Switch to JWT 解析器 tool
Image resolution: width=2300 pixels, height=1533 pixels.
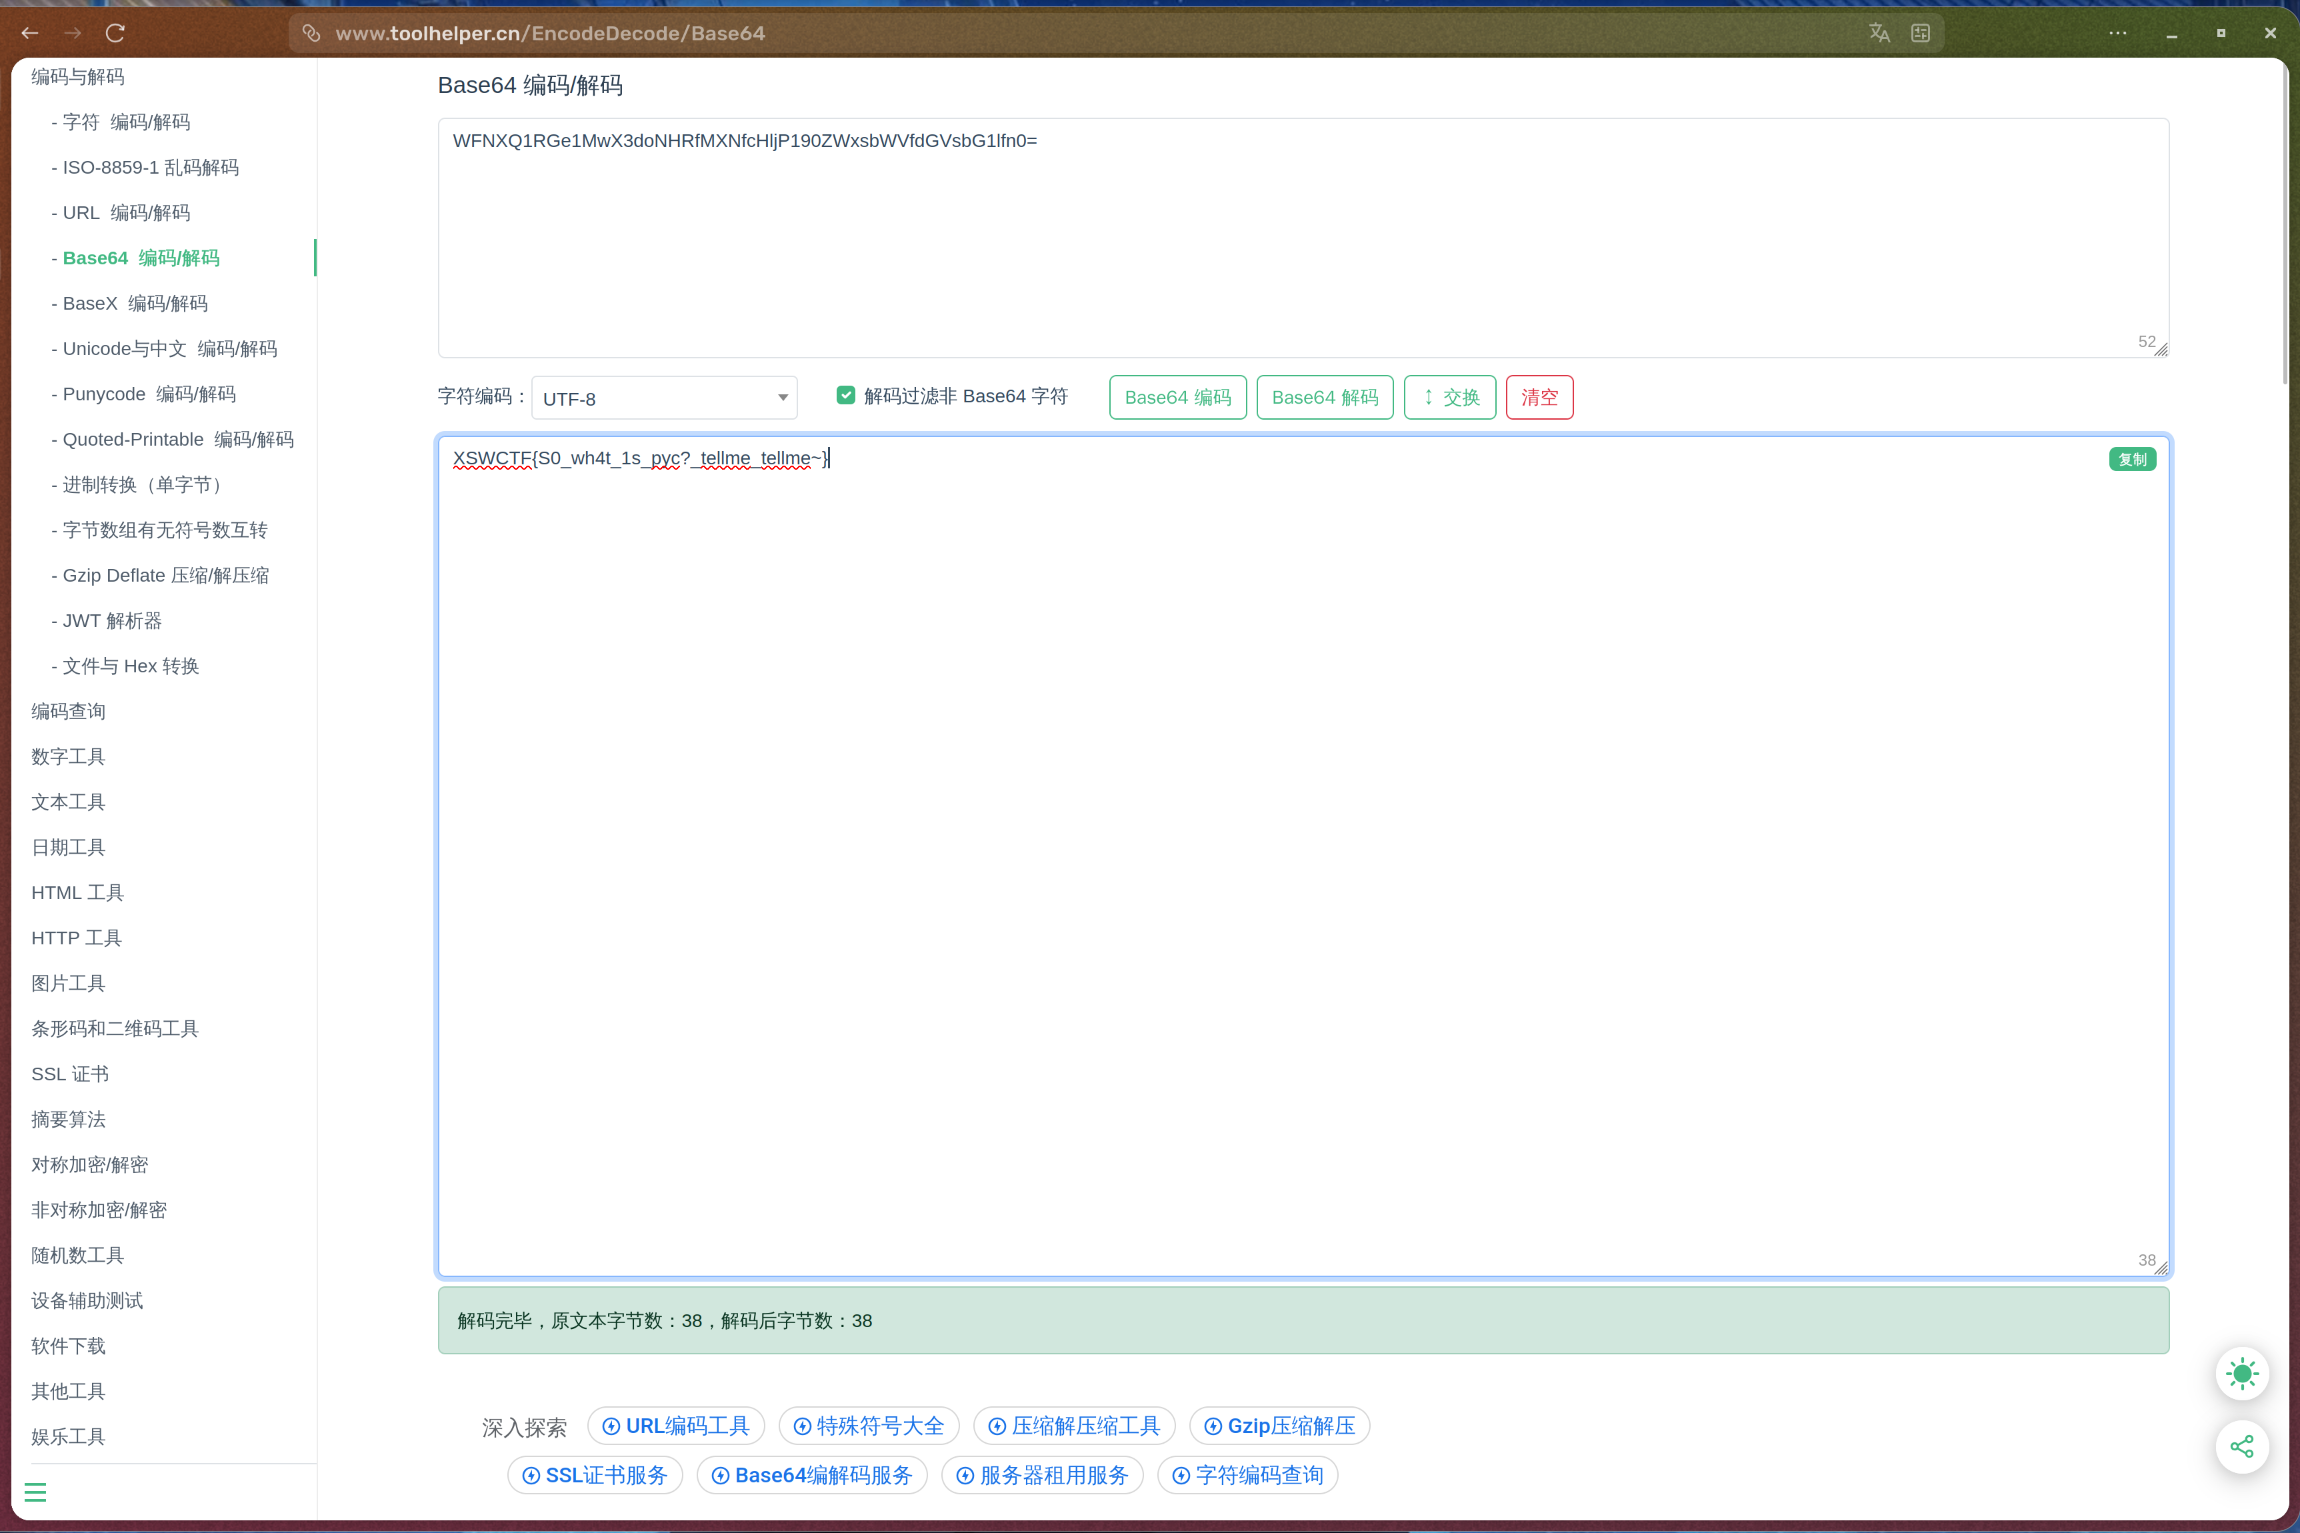point(111,620)
